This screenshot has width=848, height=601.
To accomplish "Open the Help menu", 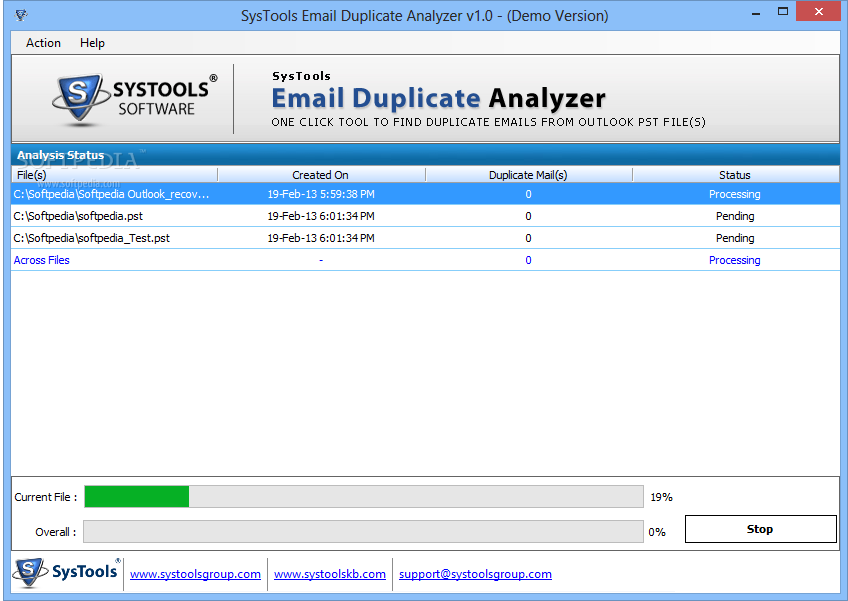I will pos(92,43).
